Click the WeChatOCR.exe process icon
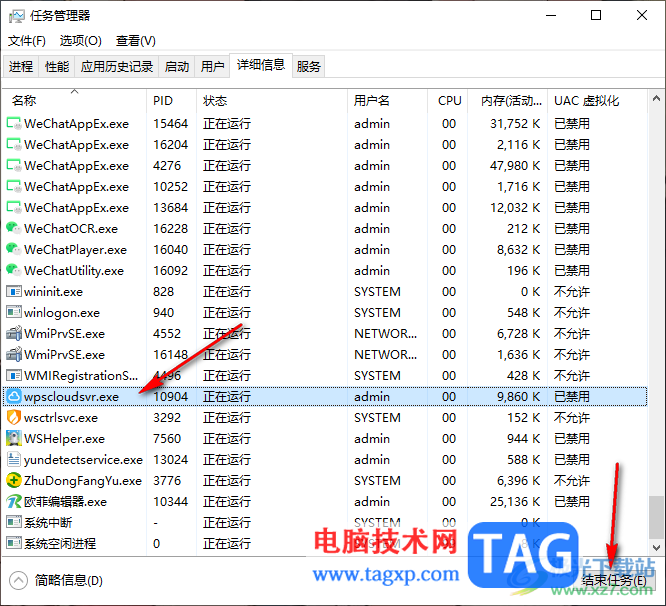The height and width of the screenshot is (606, 666). tap(14, 228)
